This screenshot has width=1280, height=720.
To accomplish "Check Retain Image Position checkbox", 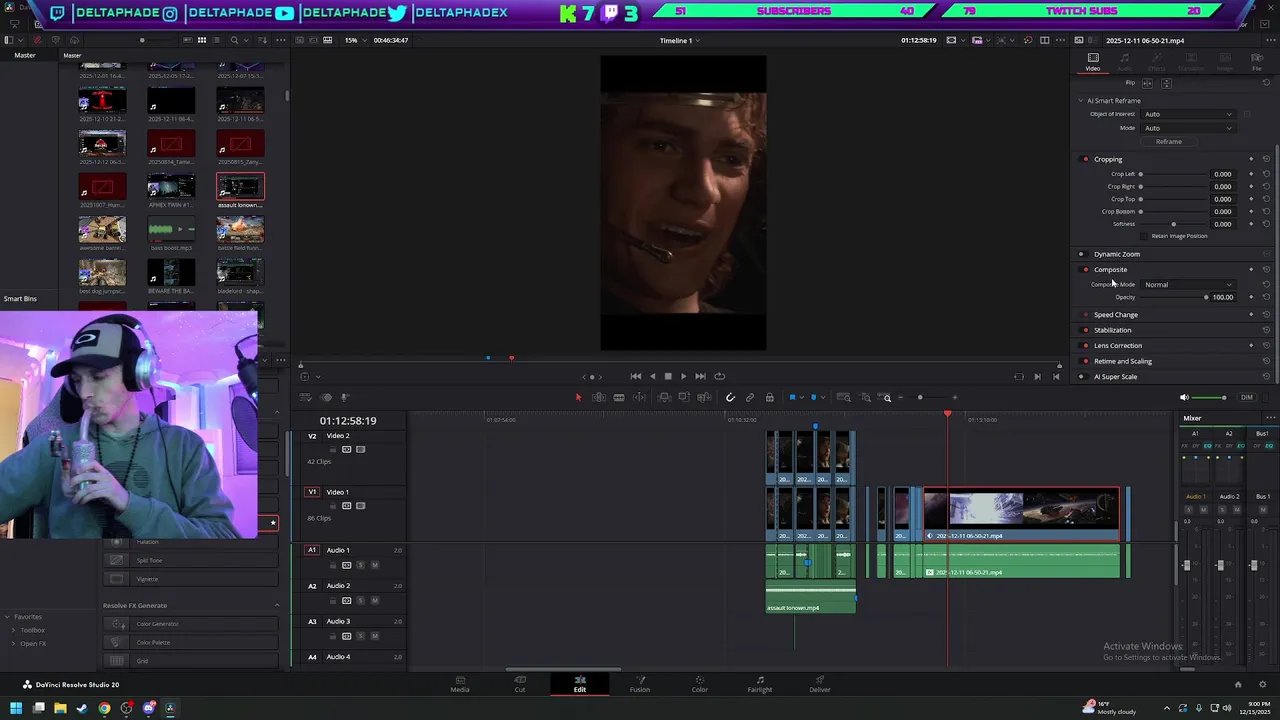I will click(1144, 236).
